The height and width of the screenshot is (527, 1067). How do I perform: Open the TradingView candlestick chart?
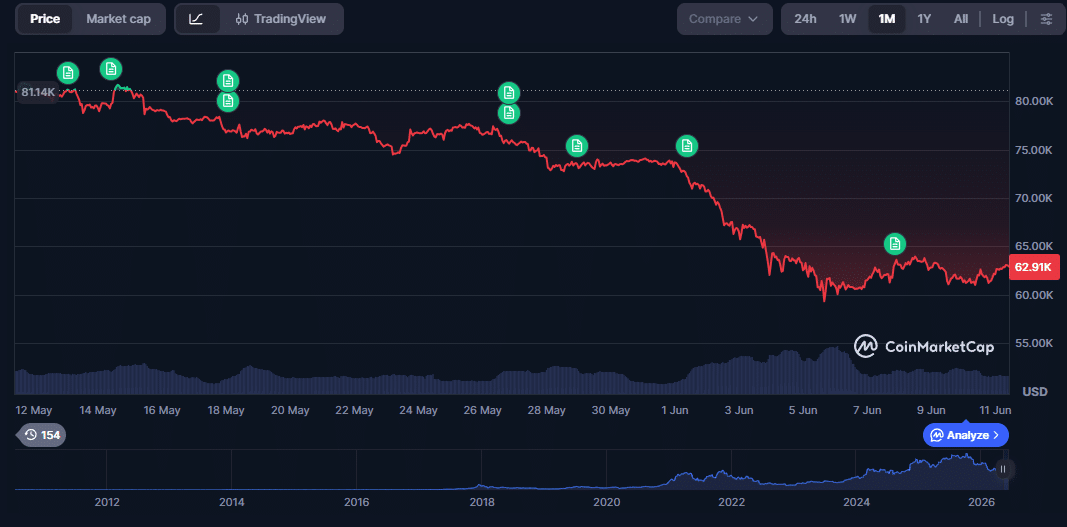281,19
